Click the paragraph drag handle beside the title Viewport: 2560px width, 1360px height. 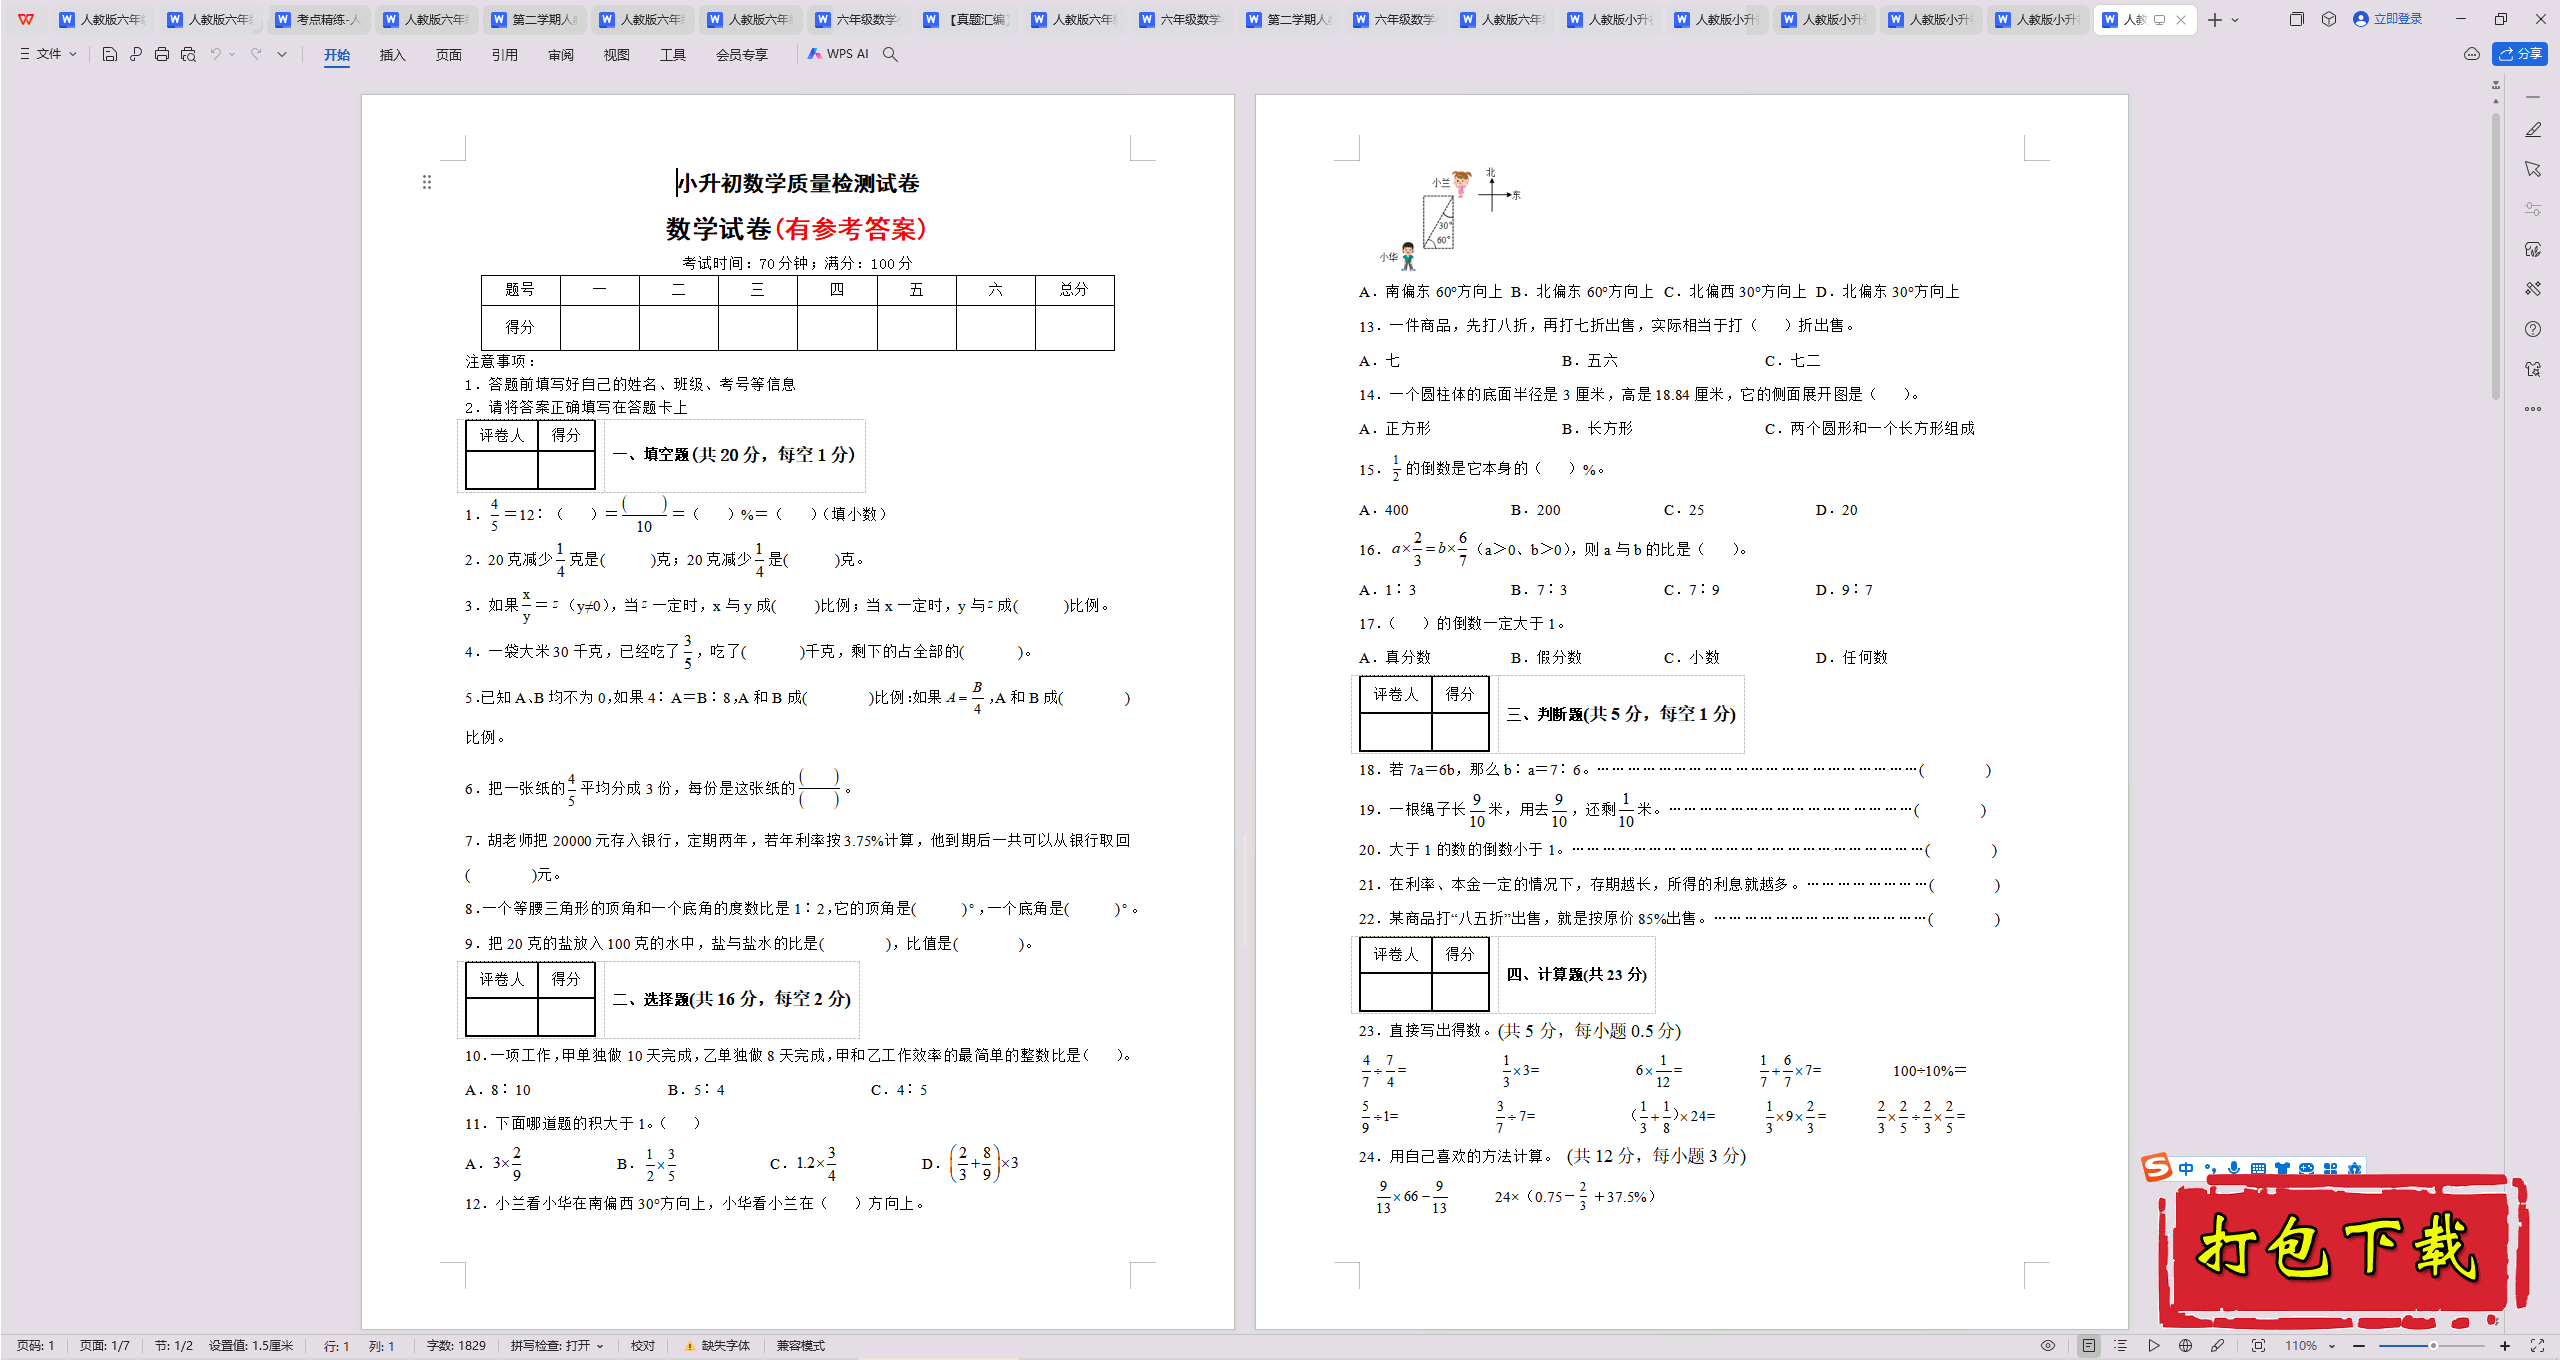(x=427, y=182)
